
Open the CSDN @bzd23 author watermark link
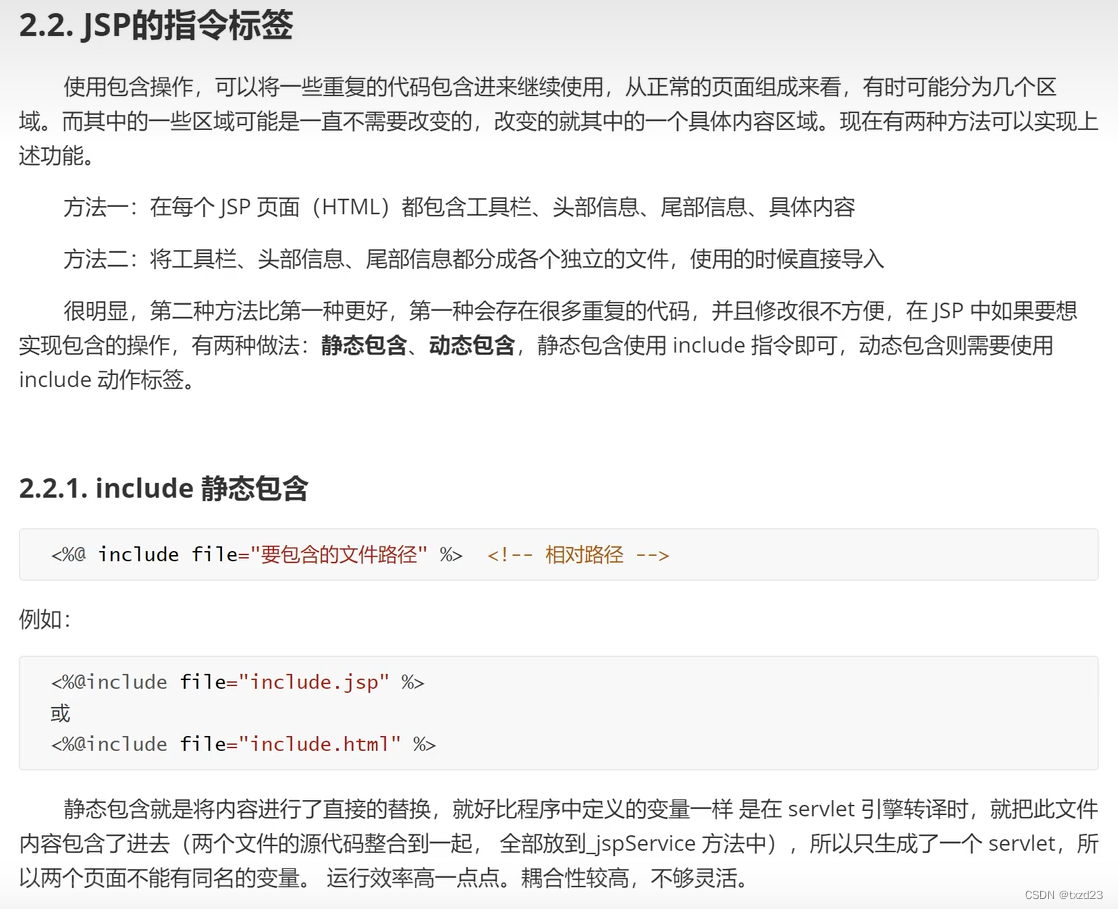1064,895
